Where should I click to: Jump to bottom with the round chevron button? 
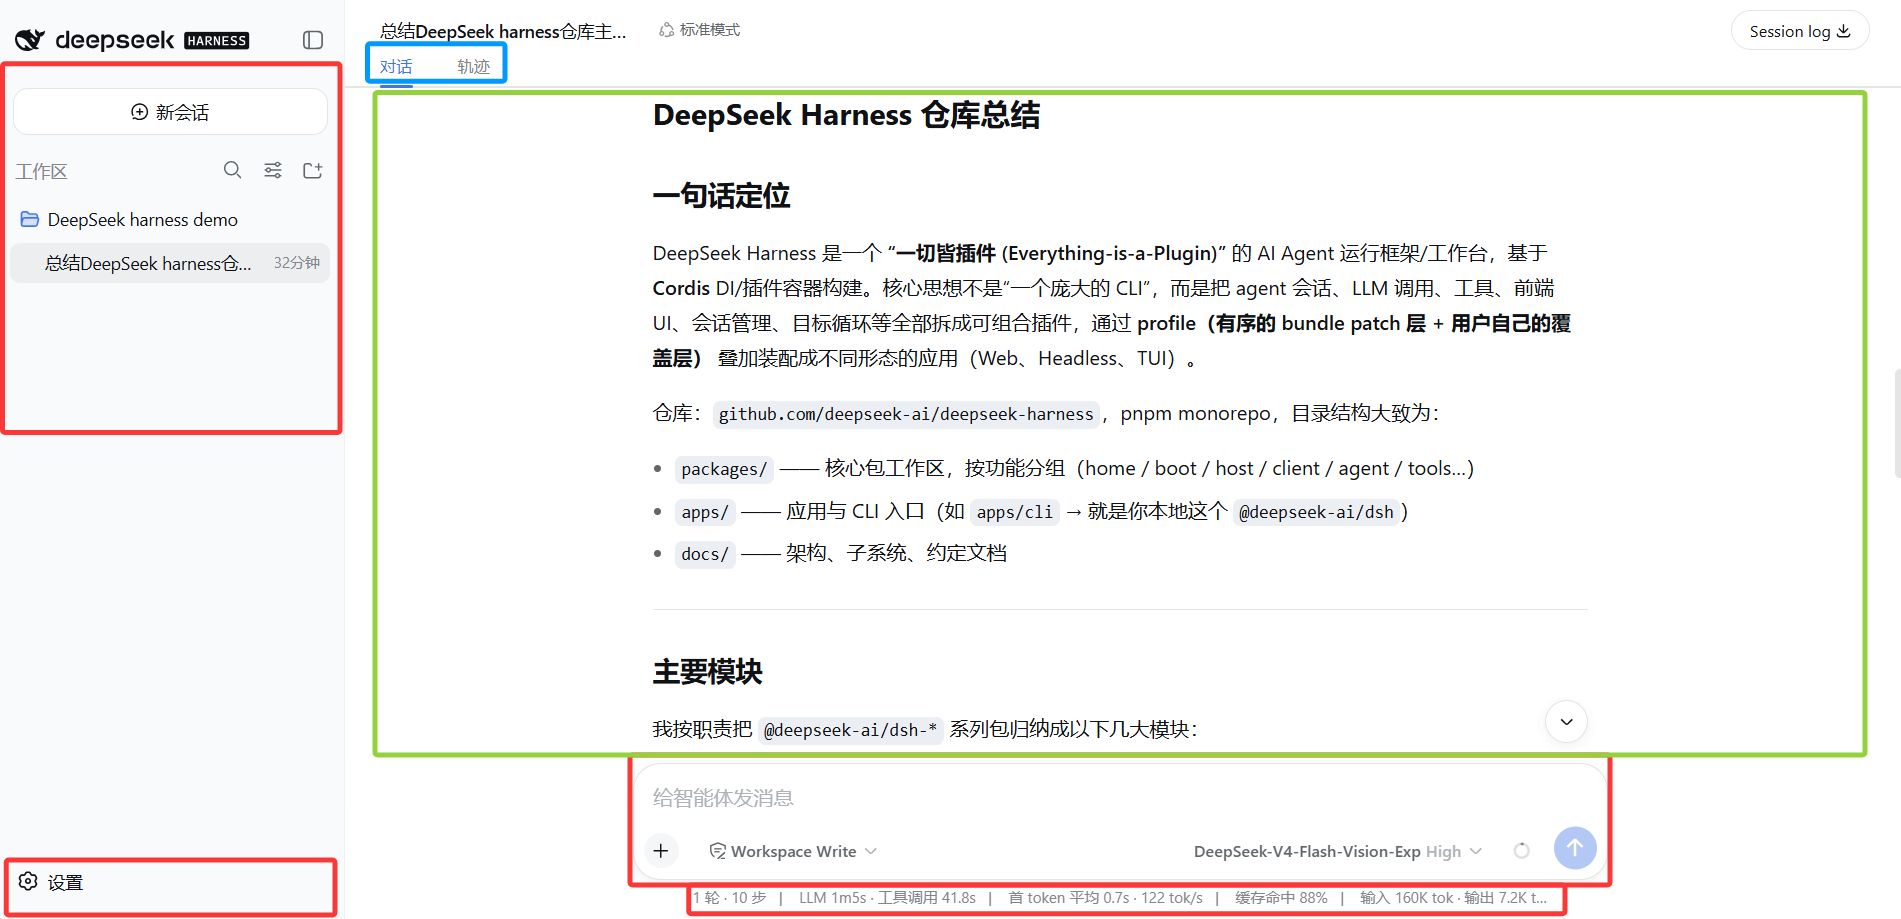[1567, 722]
